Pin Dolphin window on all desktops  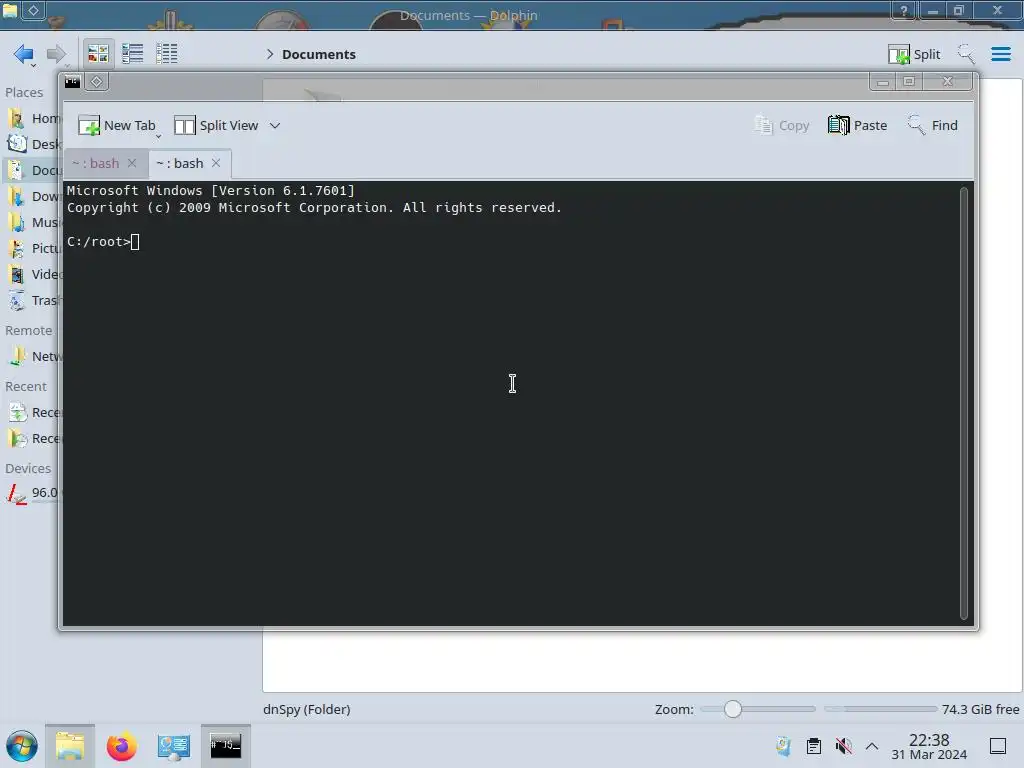pyautogui.click(x=33, y=10)
